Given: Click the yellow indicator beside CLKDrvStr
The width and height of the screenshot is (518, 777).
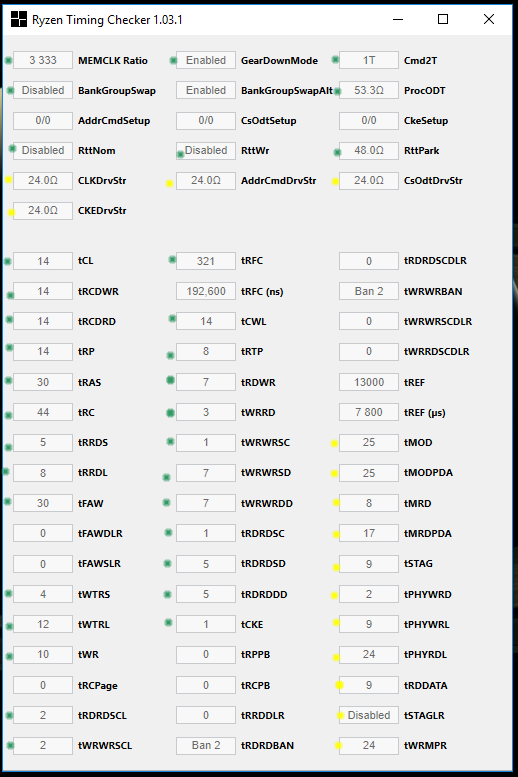Looking at the screenshot, I should point(8,180).
